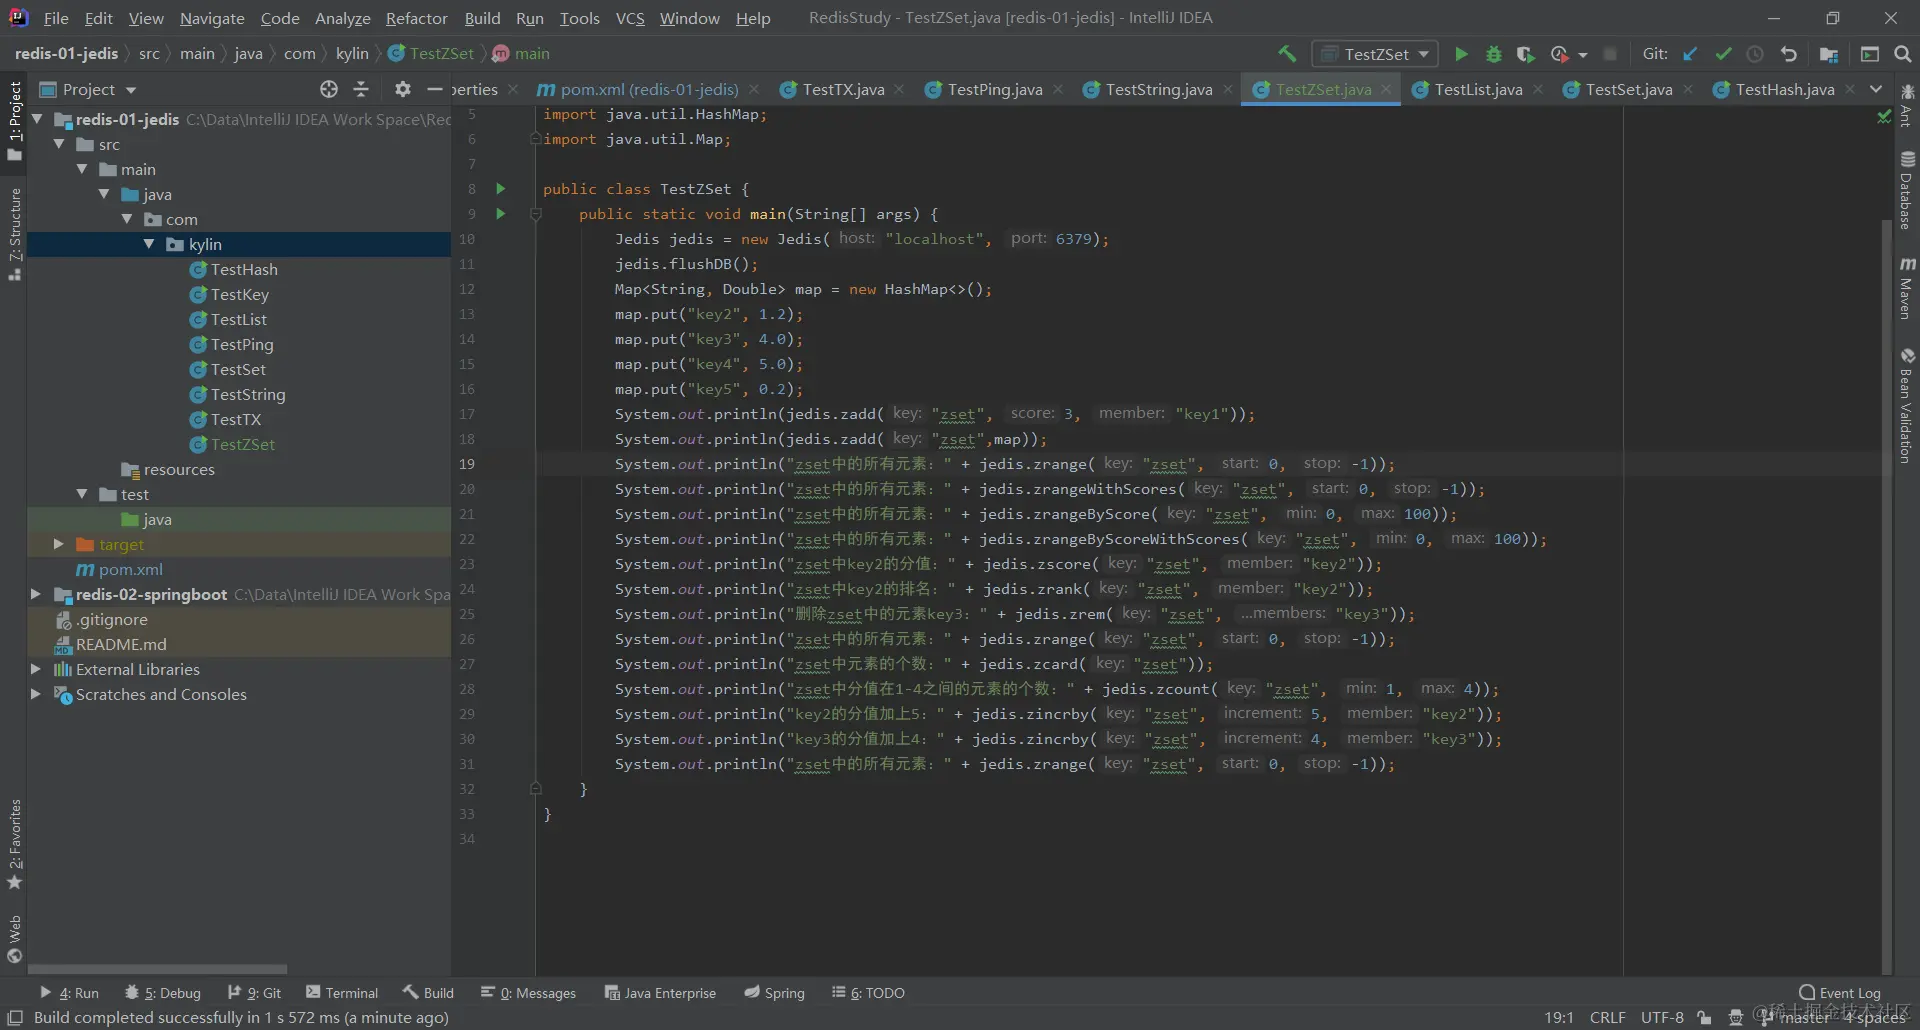
Task: Collapse the kylin package
Action: (x=149, y=244)
